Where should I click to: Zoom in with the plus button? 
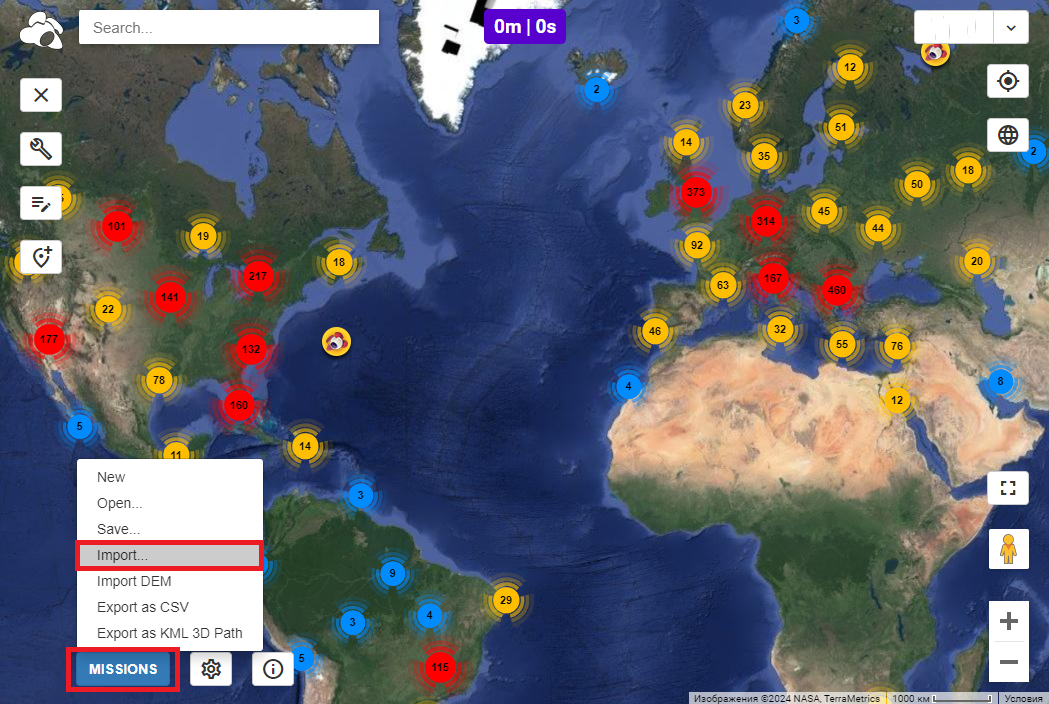click(1009, 621)
